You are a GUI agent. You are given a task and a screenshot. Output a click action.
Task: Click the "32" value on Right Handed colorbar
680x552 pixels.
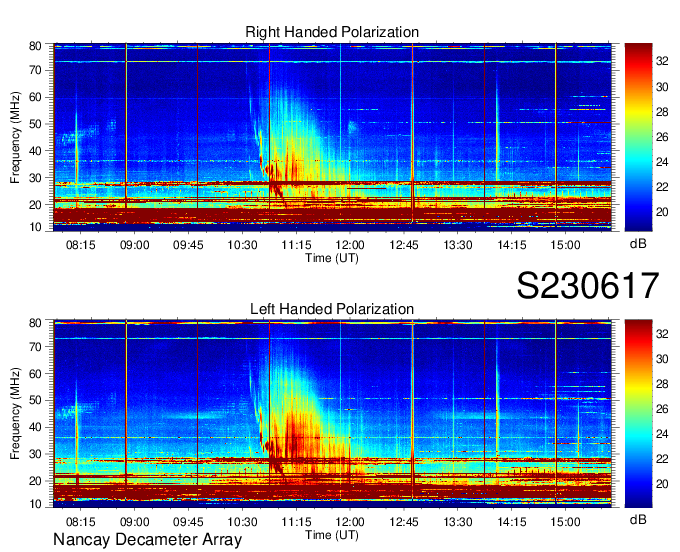click(x=662, y=62)
